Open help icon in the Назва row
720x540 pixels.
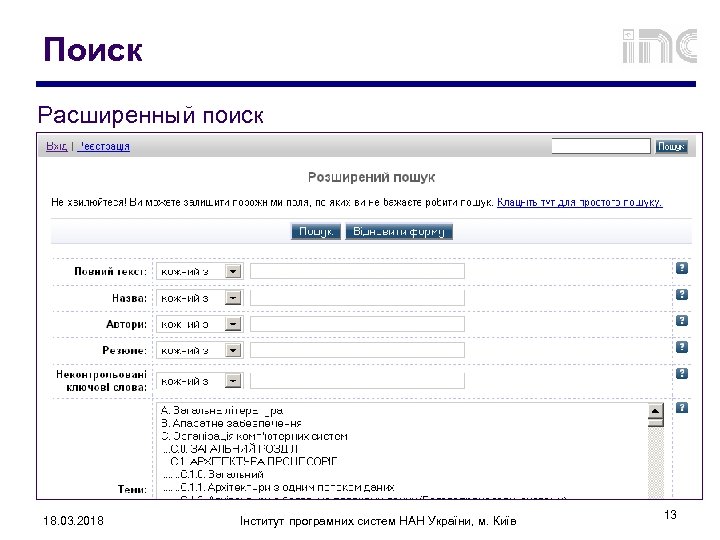click(682, 294)
